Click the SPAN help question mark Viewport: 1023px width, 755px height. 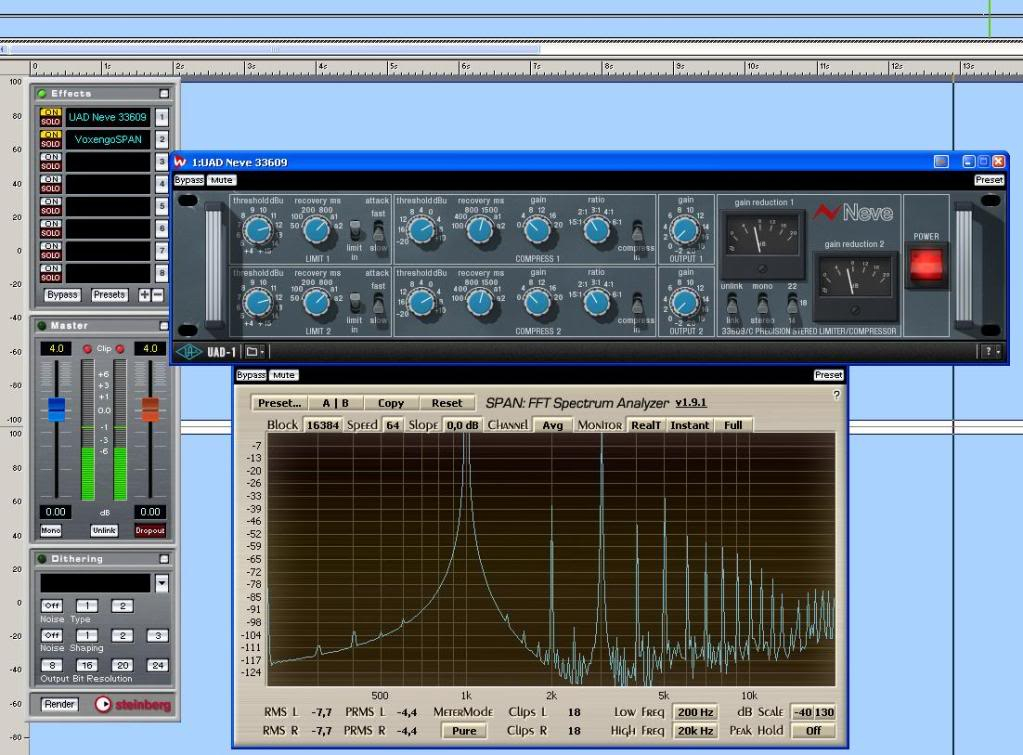[837, 395]
